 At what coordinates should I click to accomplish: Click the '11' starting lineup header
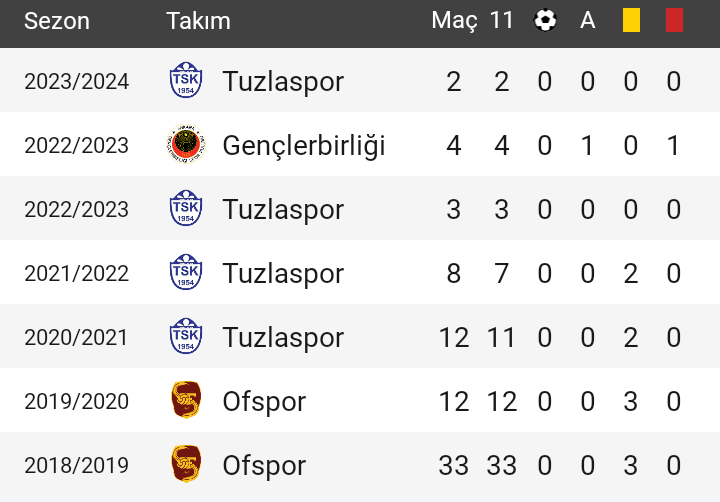pos(501,21)
